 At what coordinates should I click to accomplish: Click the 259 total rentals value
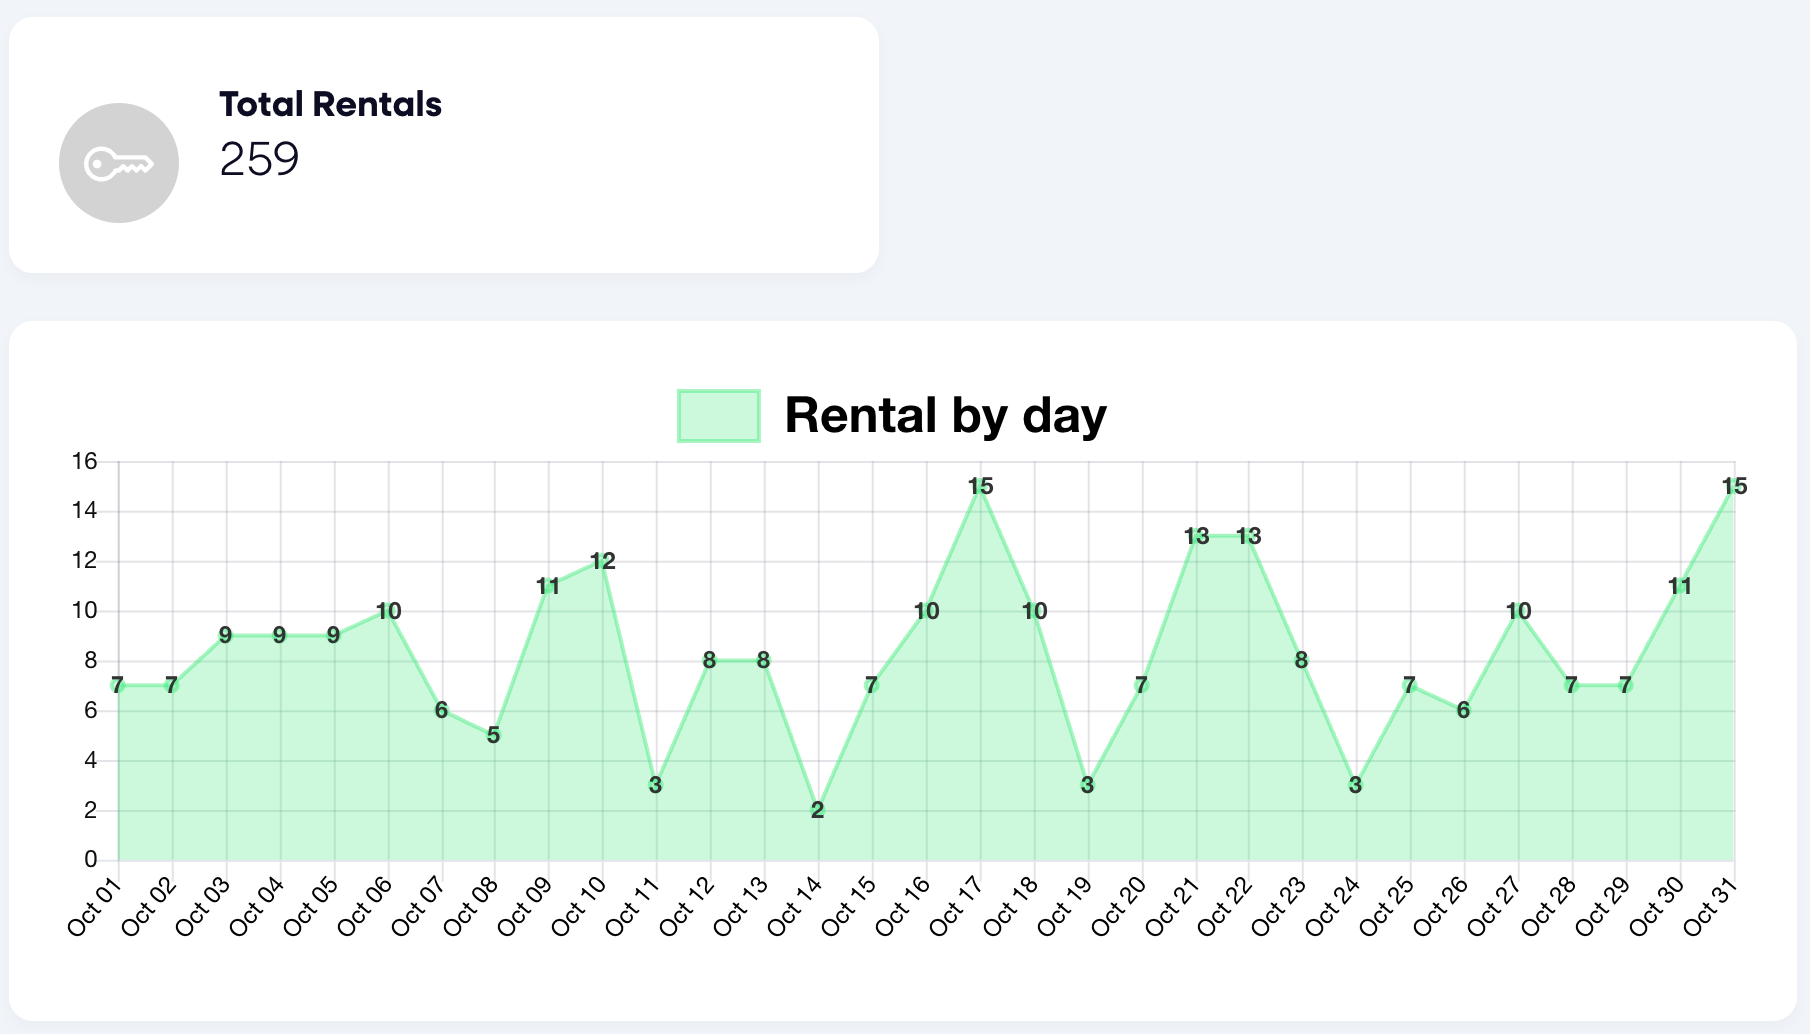coord(259,159)
